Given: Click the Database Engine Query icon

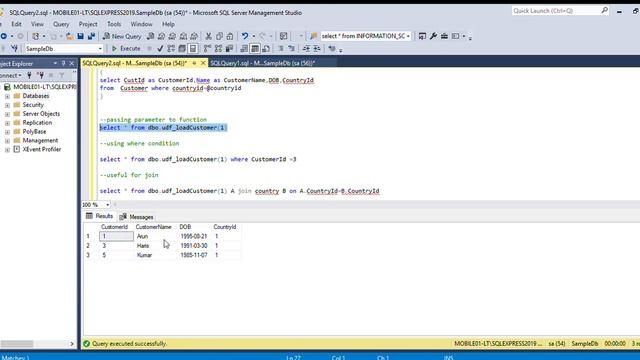Looking at the screenshot, I should pos(151,36).
